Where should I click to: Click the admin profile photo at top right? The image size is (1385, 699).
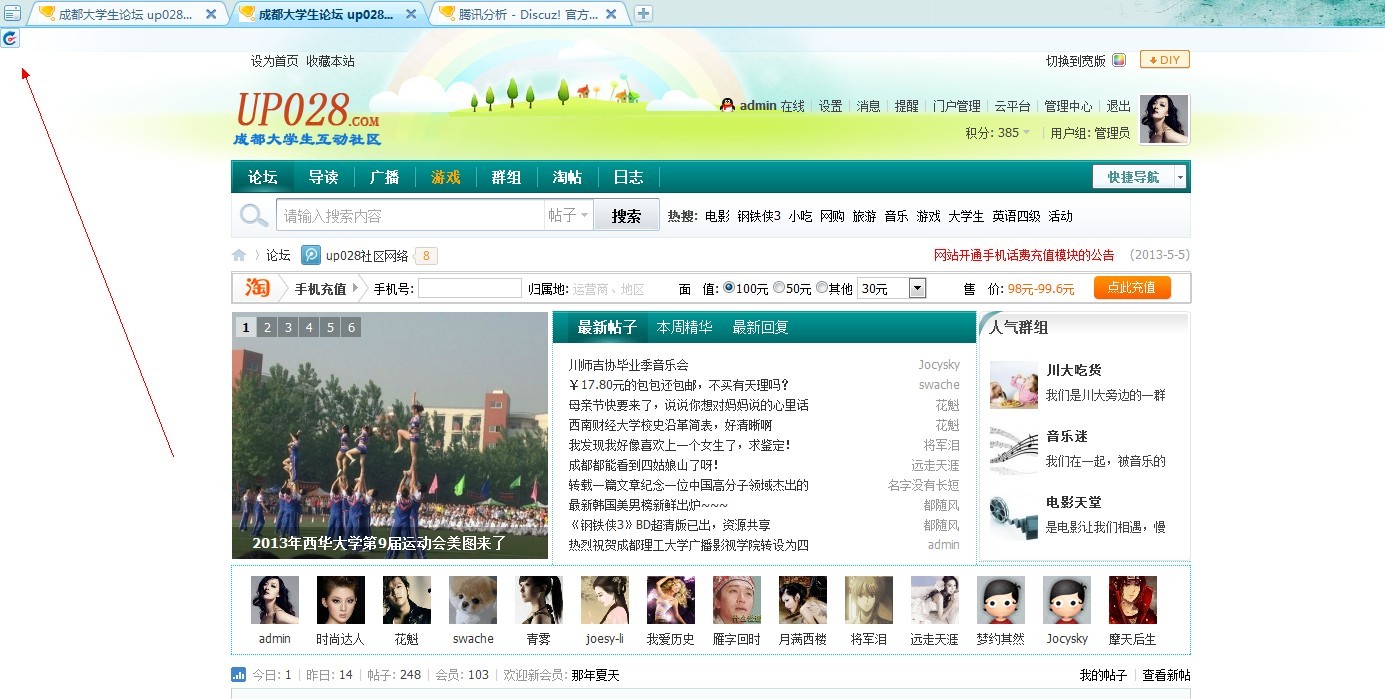click(1165, 119)
